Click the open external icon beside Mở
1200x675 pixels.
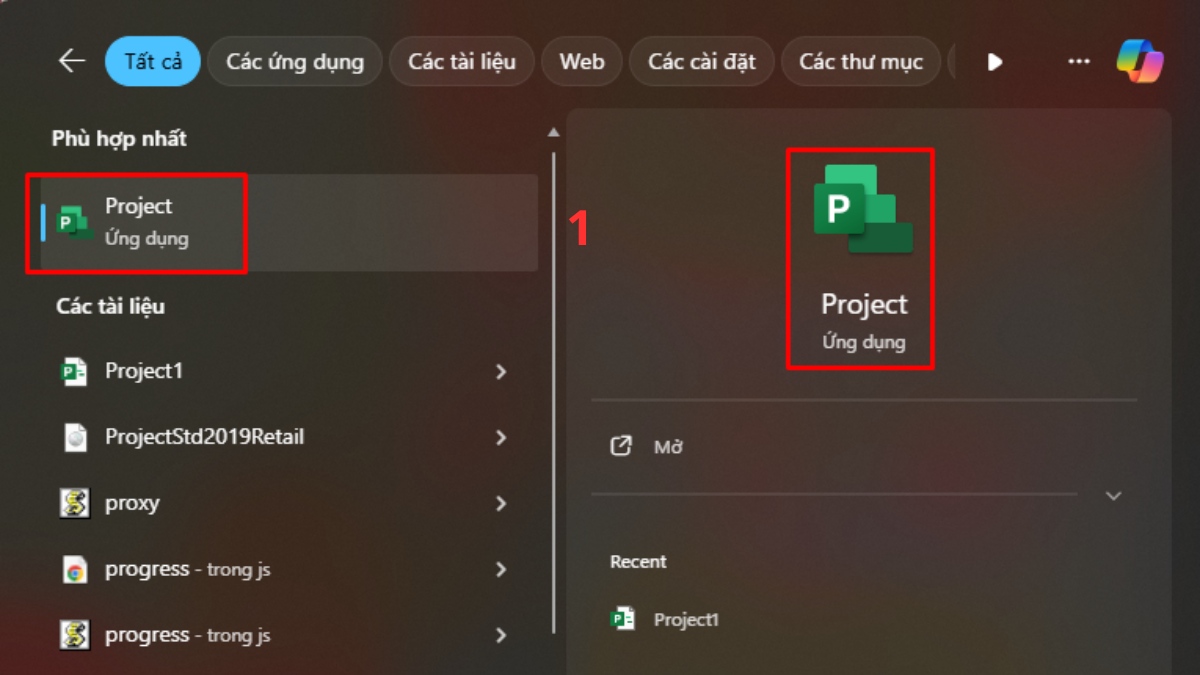621,446
